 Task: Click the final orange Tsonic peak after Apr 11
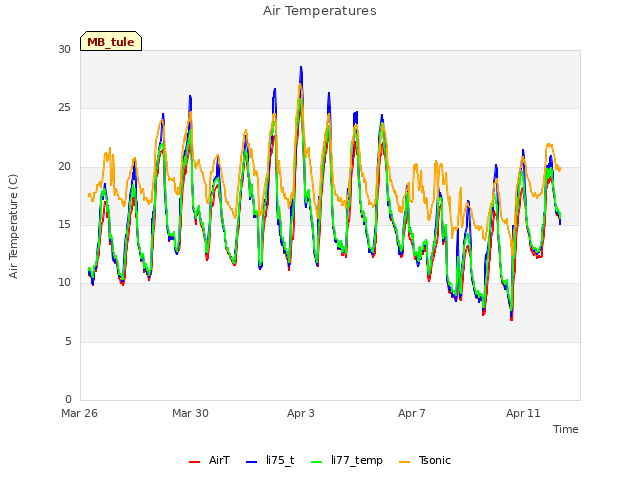pyautogui.click(x=549, y=144)
